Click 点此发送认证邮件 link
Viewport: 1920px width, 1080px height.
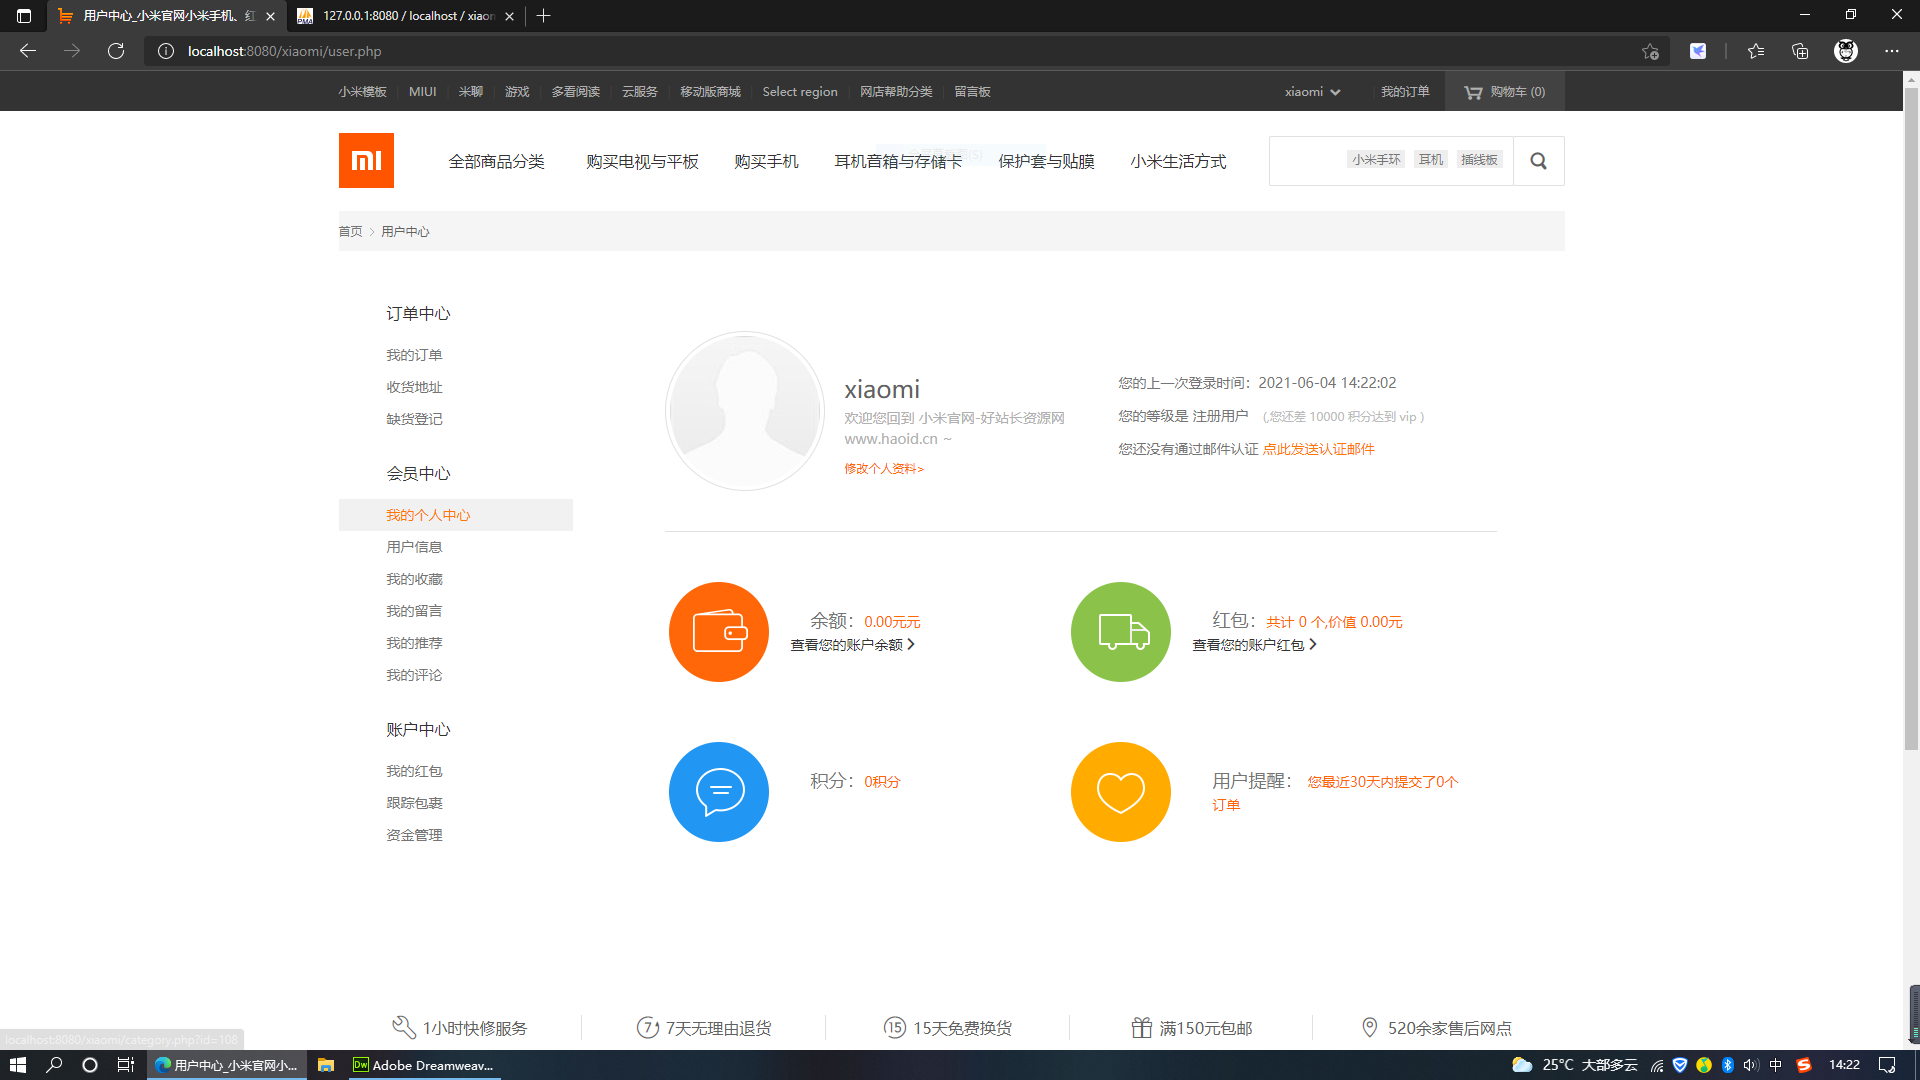tap(1318, 449)
